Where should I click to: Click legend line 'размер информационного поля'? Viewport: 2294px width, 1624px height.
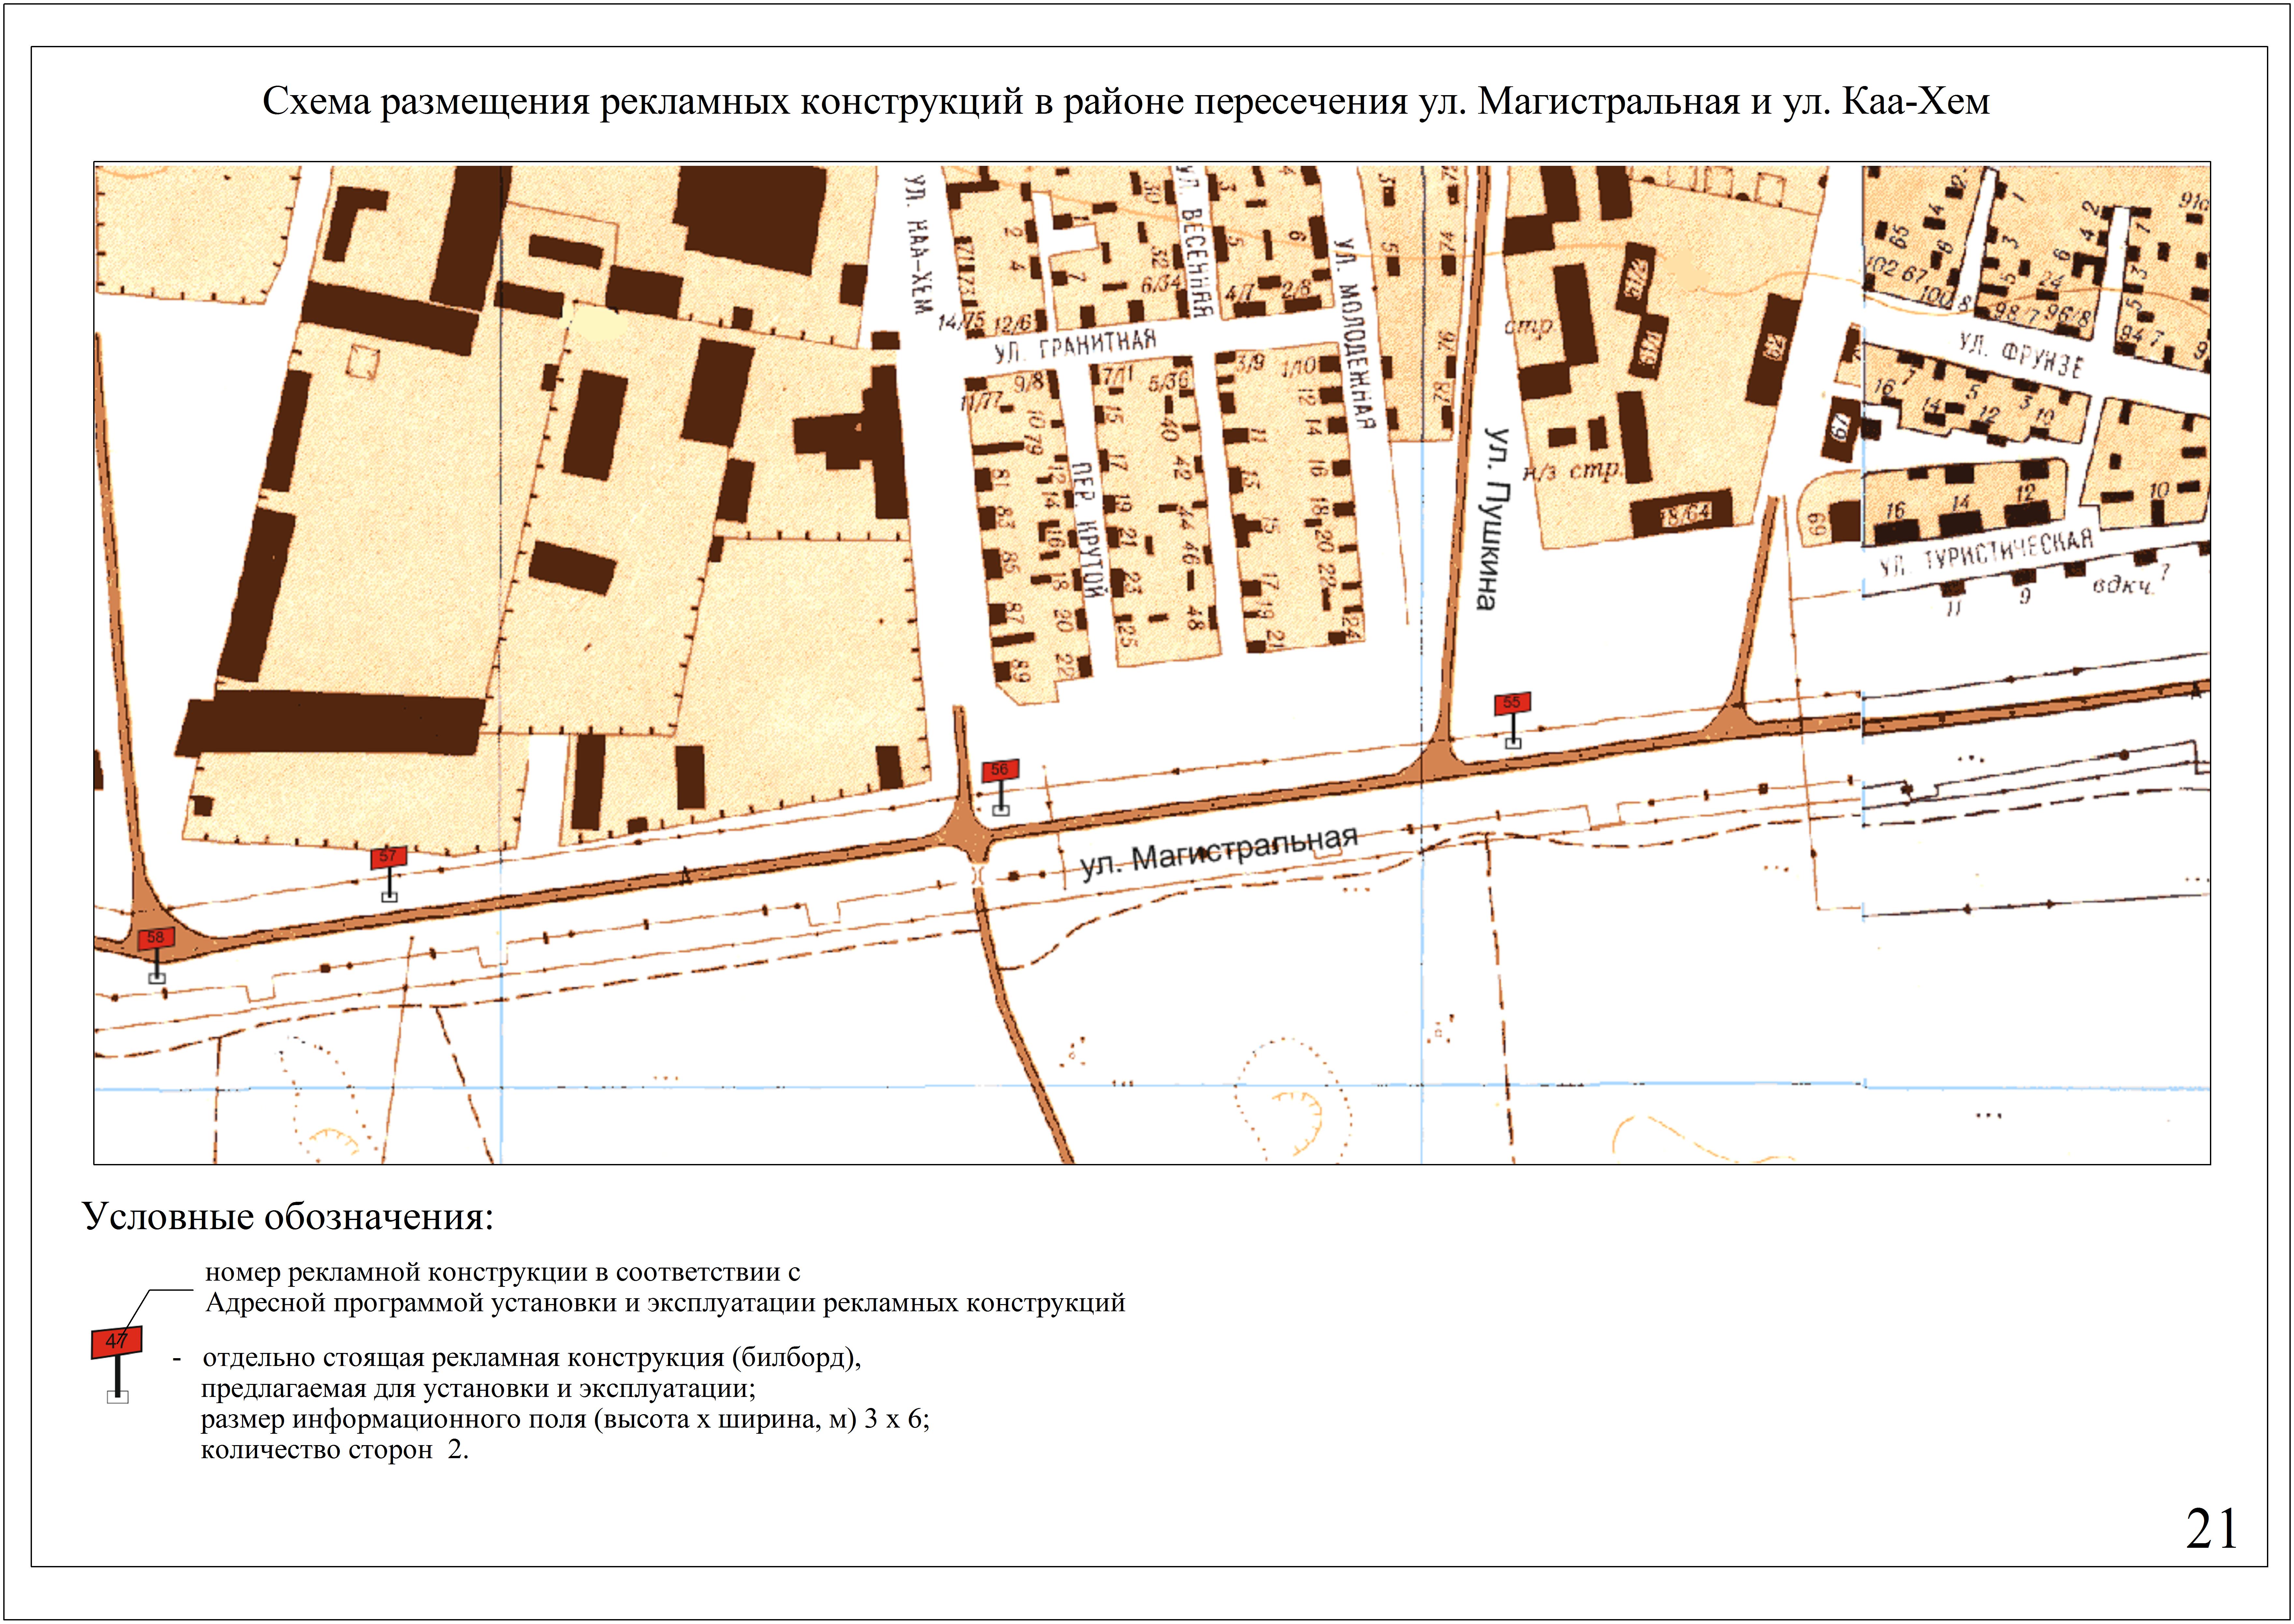(x=394, y=1419)
